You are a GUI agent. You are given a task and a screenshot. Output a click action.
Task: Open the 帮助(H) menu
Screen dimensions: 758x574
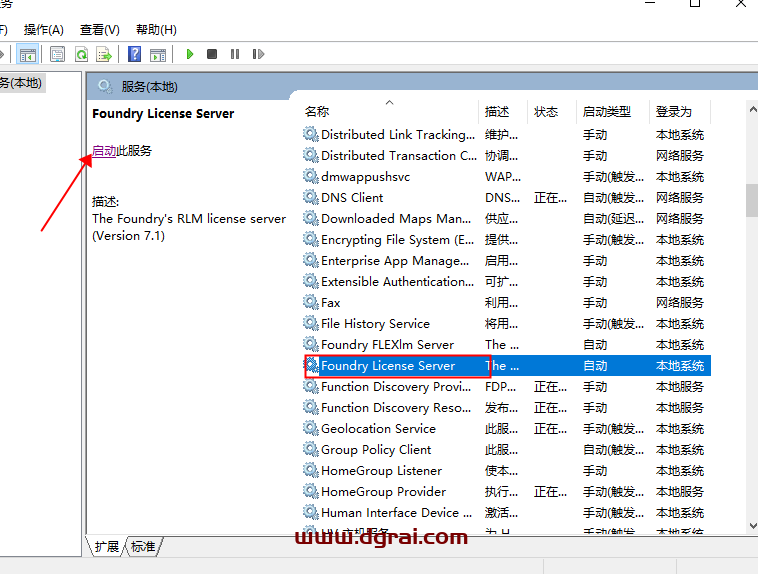point(156,30)
